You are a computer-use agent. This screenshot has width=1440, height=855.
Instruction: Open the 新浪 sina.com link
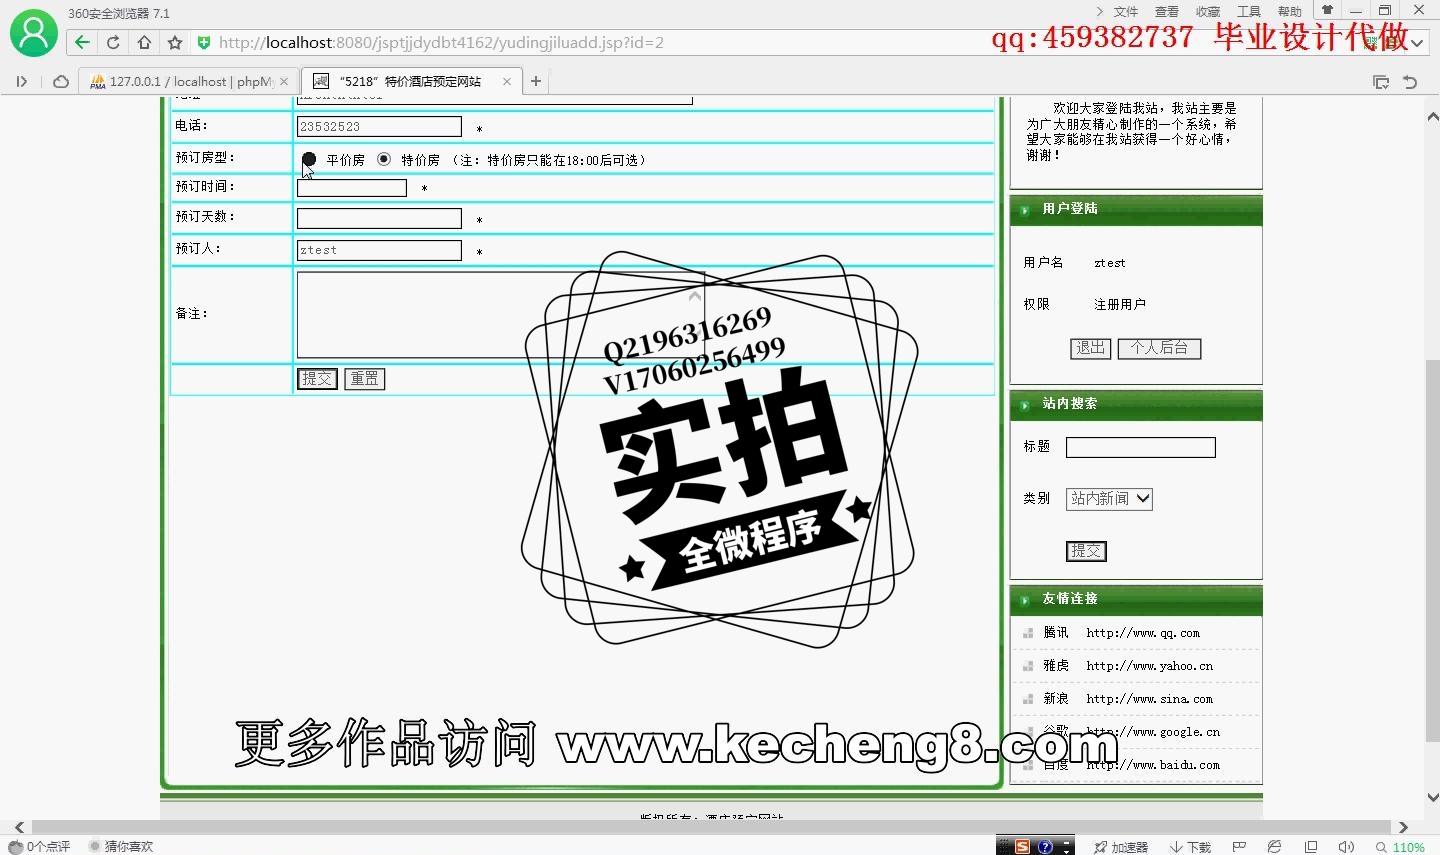tap(1149, 699)
